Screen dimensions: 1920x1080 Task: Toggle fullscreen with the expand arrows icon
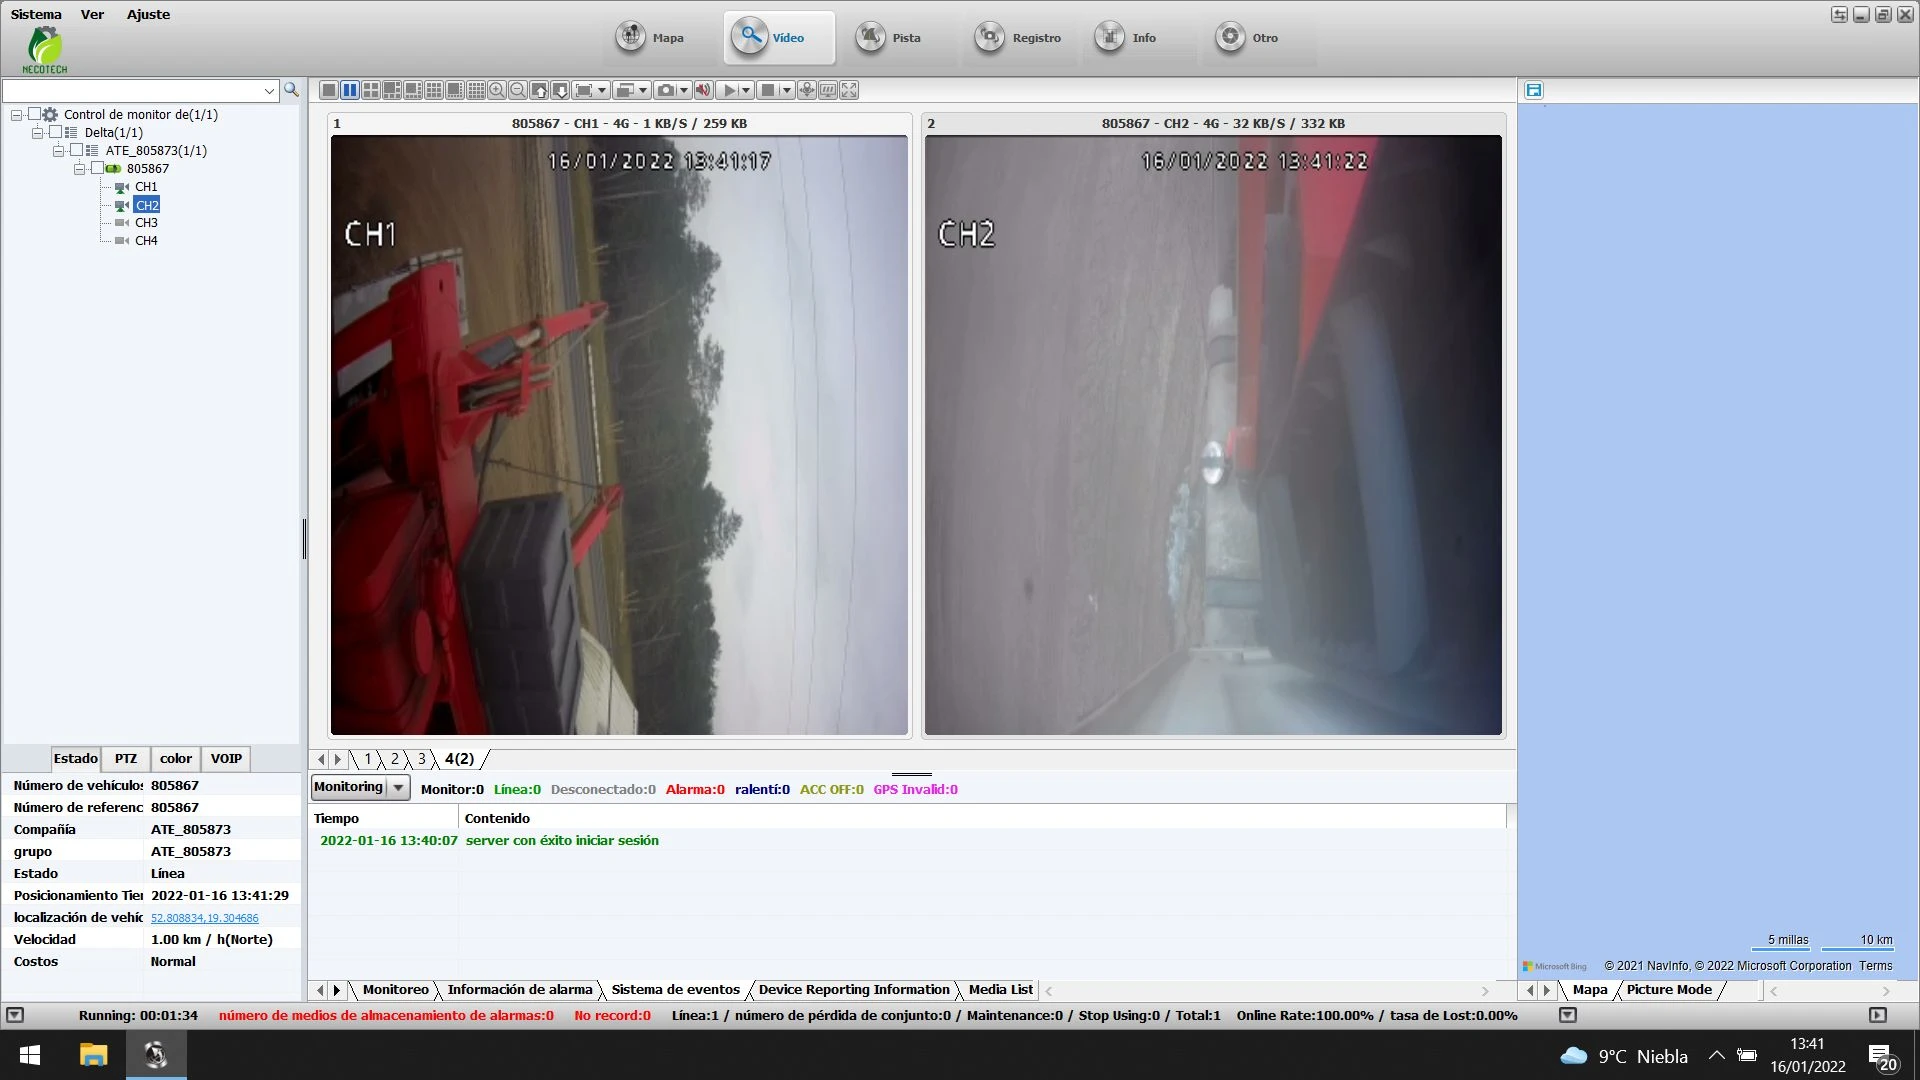pyautogui.click(x=849, y=90)
